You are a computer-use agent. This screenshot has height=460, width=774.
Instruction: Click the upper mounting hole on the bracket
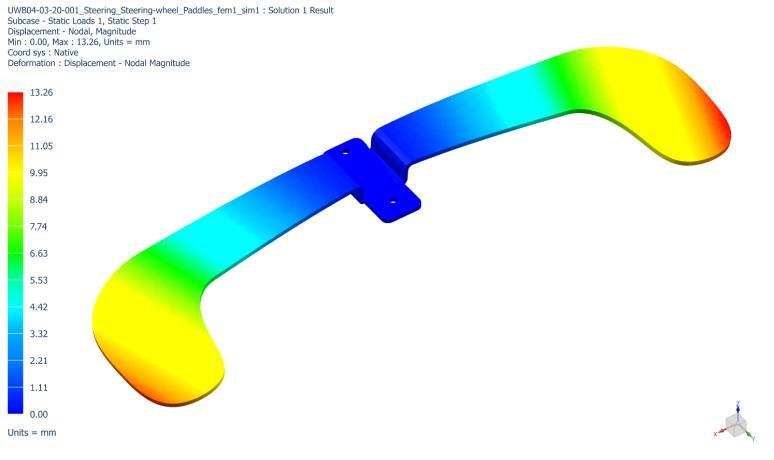click(346, 152)
